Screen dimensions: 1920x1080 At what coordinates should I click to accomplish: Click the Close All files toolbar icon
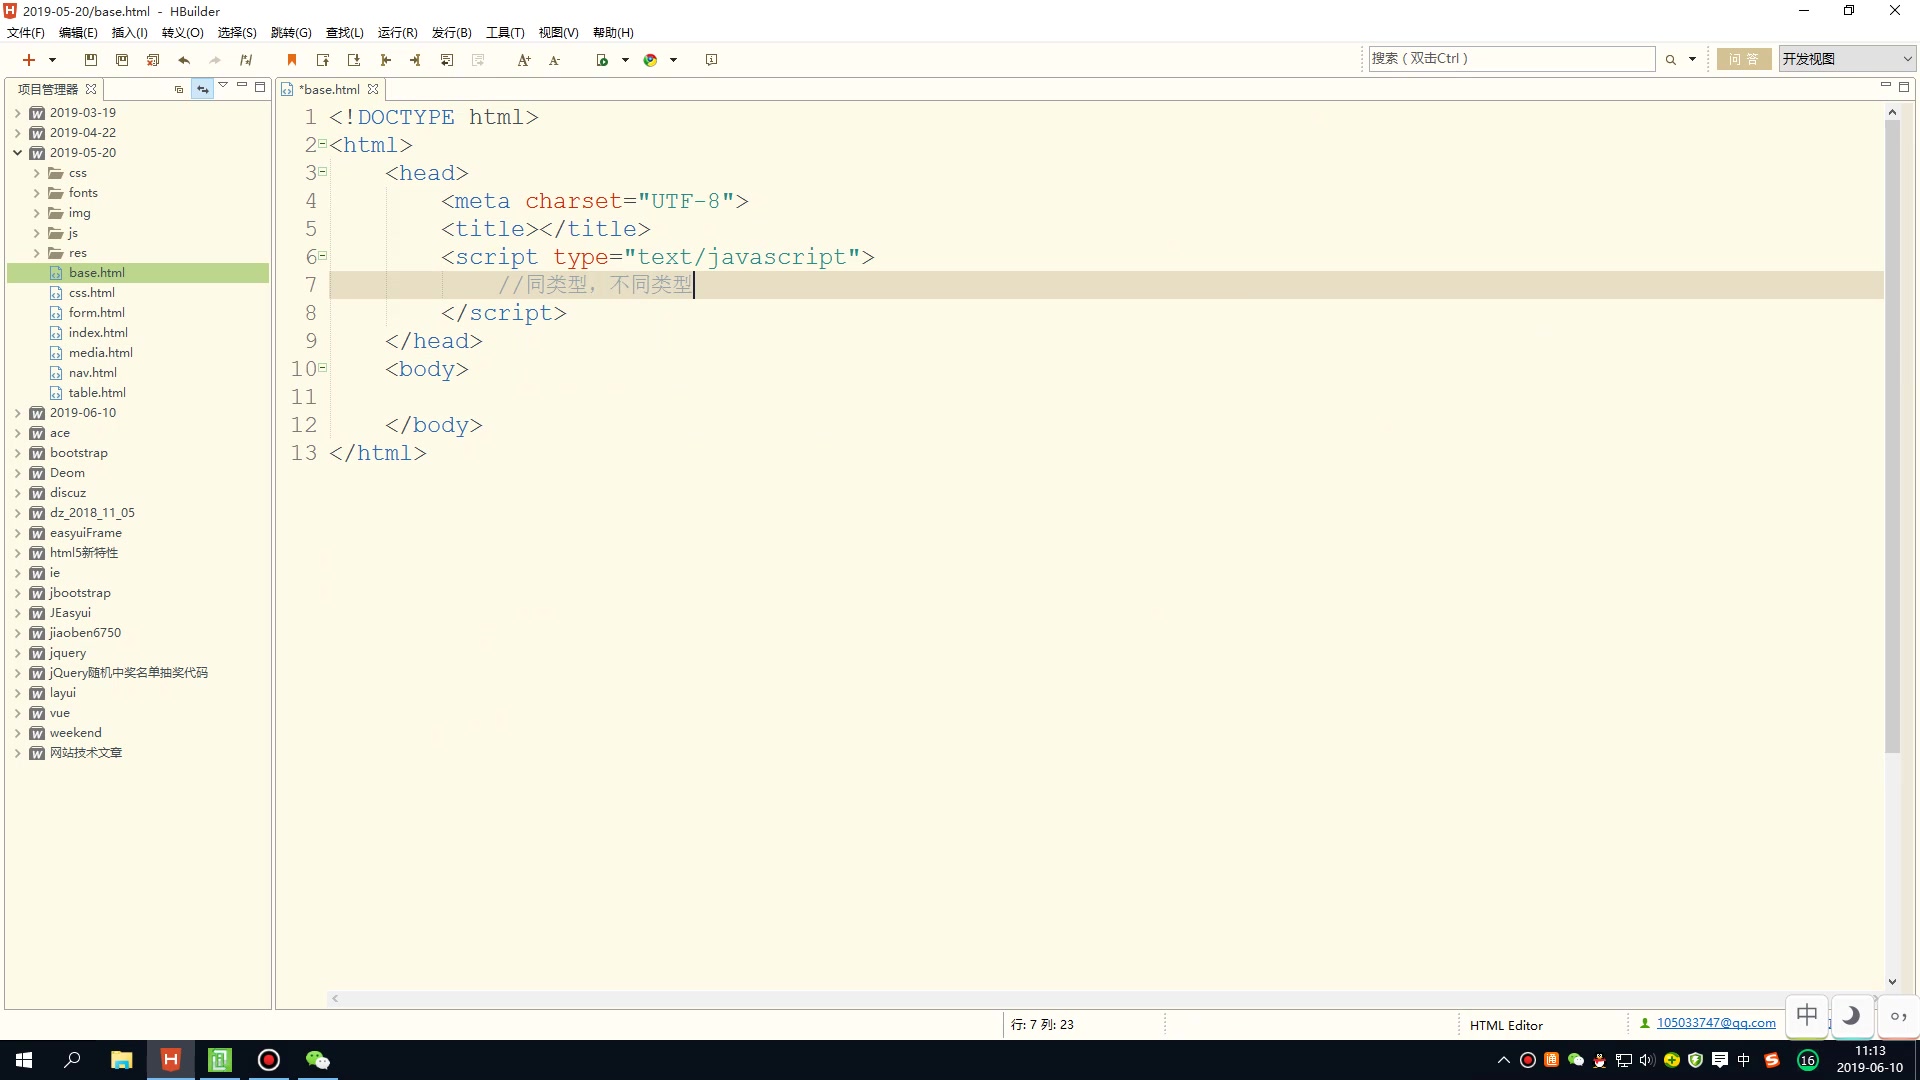[153, 60]
